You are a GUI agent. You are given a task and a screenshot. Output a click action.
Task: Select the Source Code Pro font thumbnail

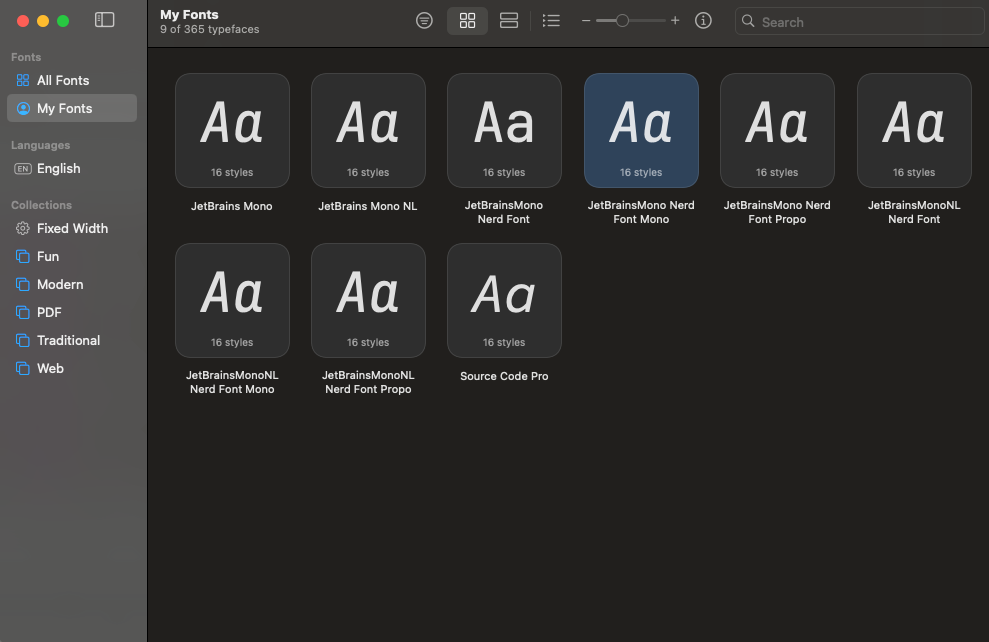coord(504,300)
